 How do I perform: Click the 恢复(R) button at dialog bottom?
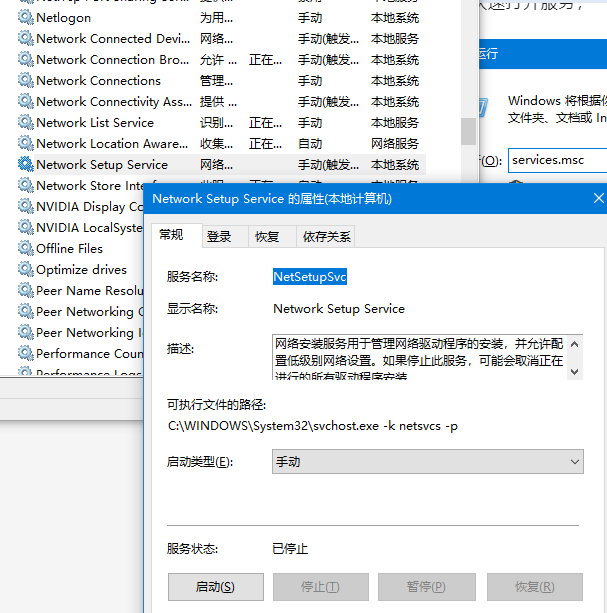535,587
